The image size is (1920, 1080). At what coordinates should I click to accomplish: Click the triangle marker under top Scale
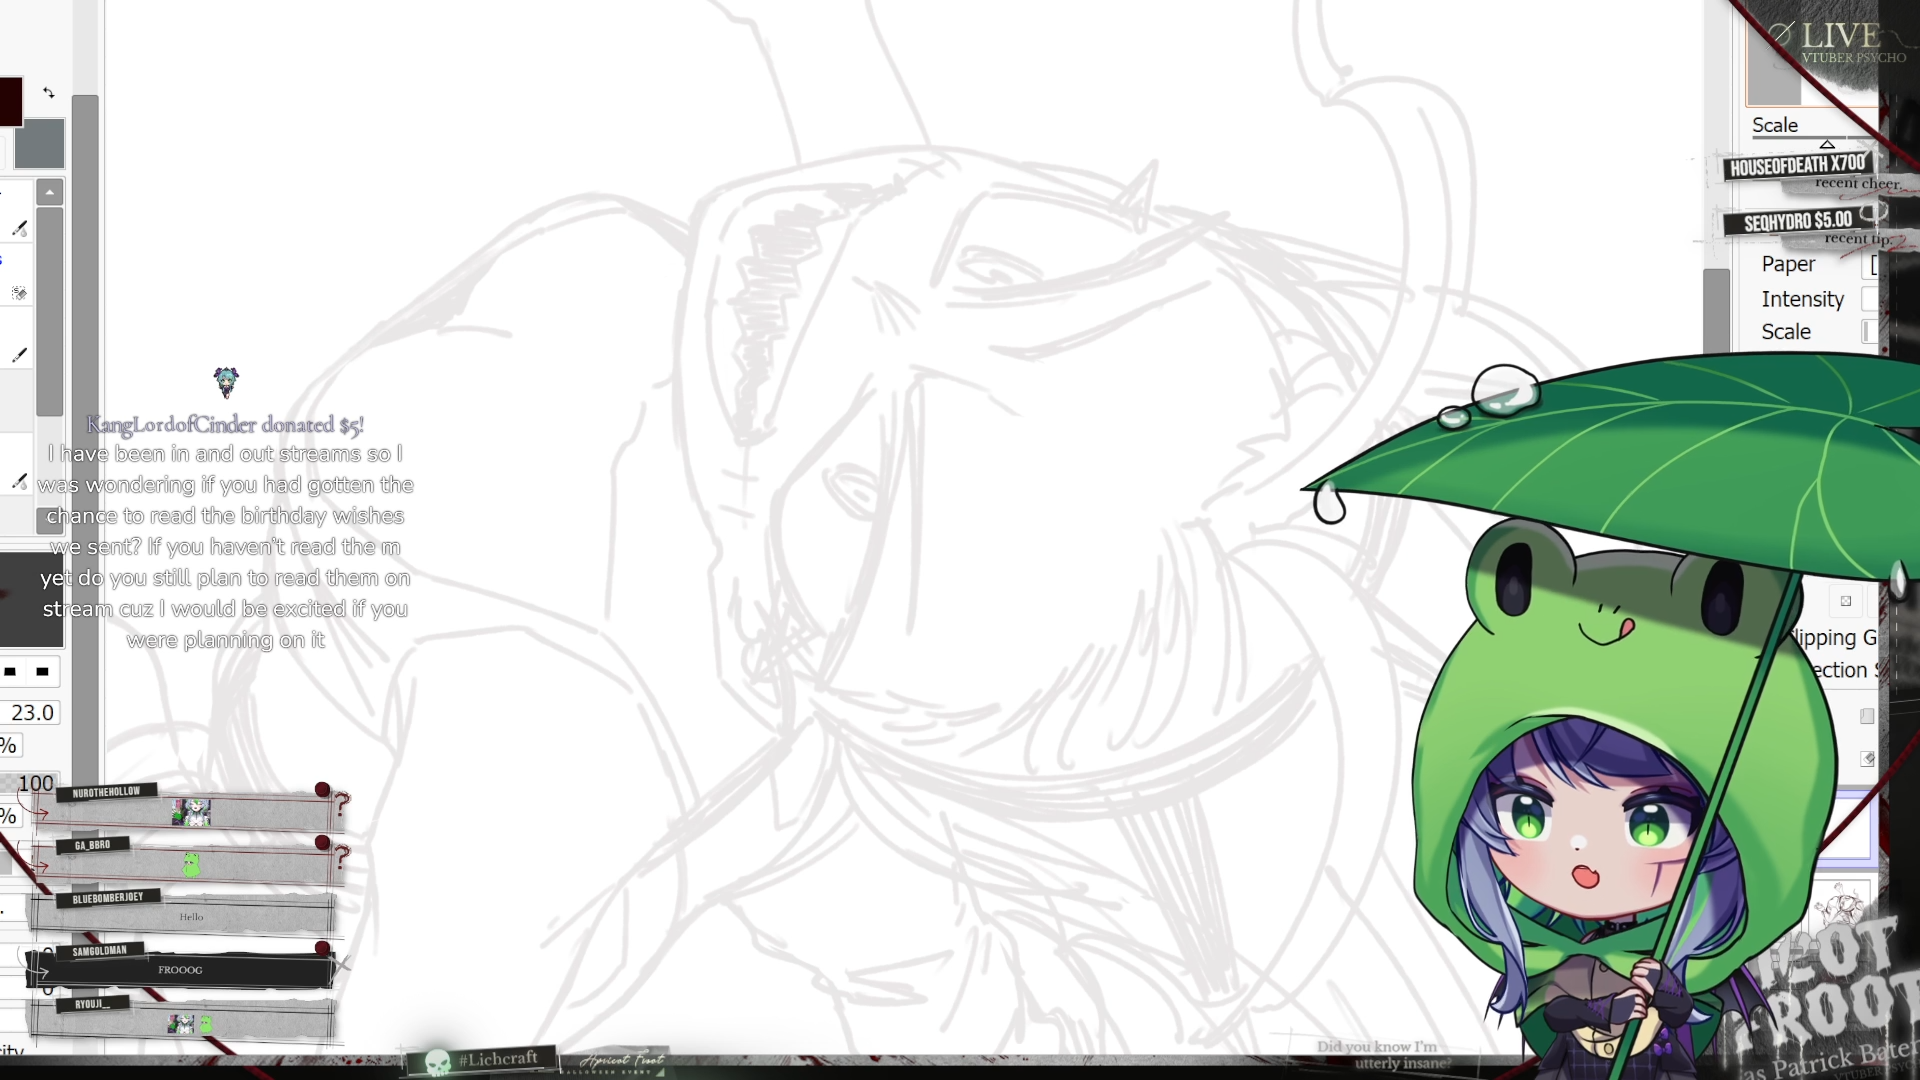tap(1827, 144)
